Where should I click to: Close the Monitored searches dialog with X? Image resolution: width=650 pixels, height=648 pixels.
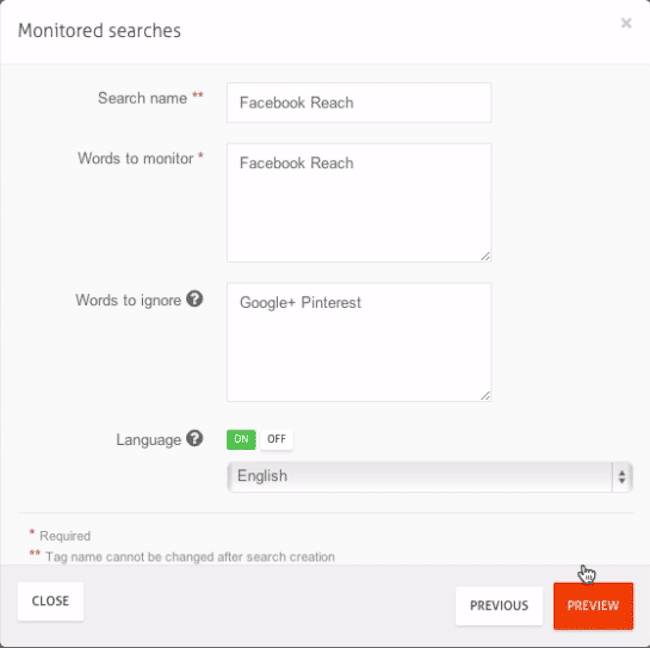pos(626,23)
